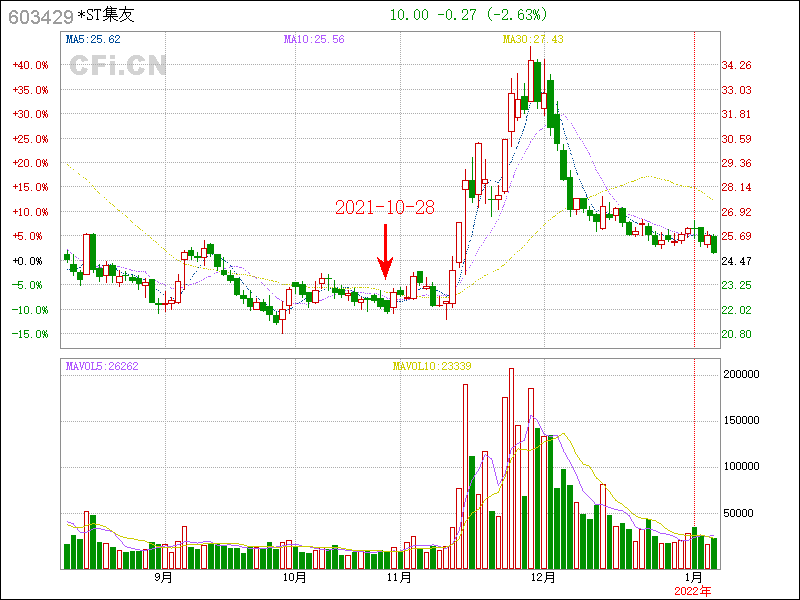Click the MA30:27.43 indicator label
800x600 pixels.
point(533,39)
